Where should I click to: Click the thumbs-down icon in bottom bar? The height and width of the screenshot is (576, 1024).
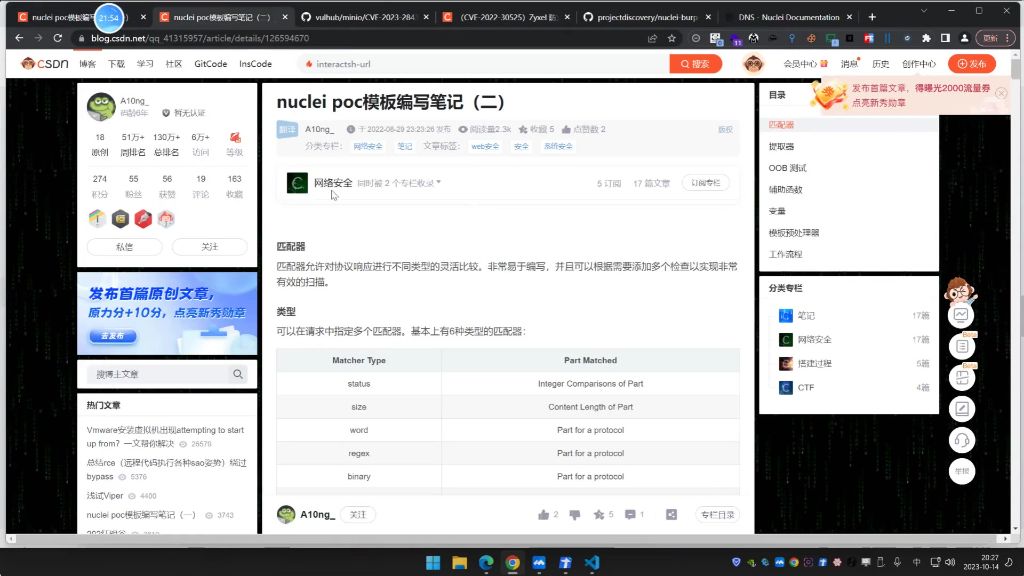(x=575, y=515)
